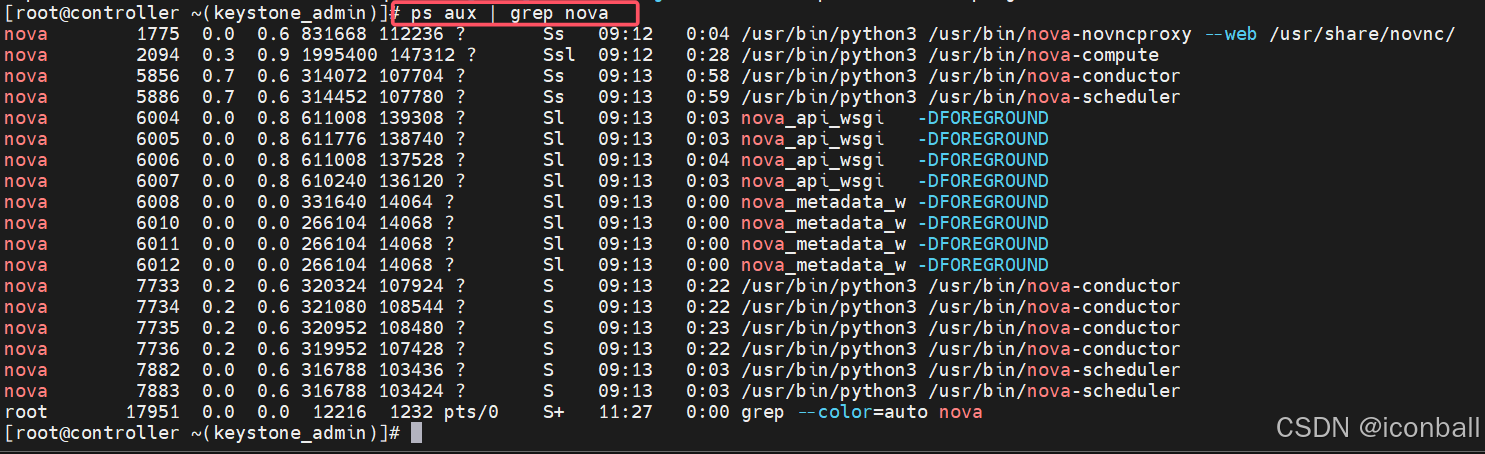Click PID 6012 in the output
Viewport: 1485px width, 454px height.
click(158, 265)
